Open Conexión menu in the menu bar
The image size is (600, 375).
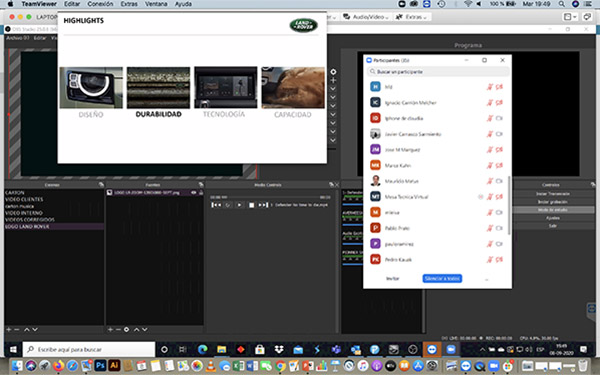[100, 4]
